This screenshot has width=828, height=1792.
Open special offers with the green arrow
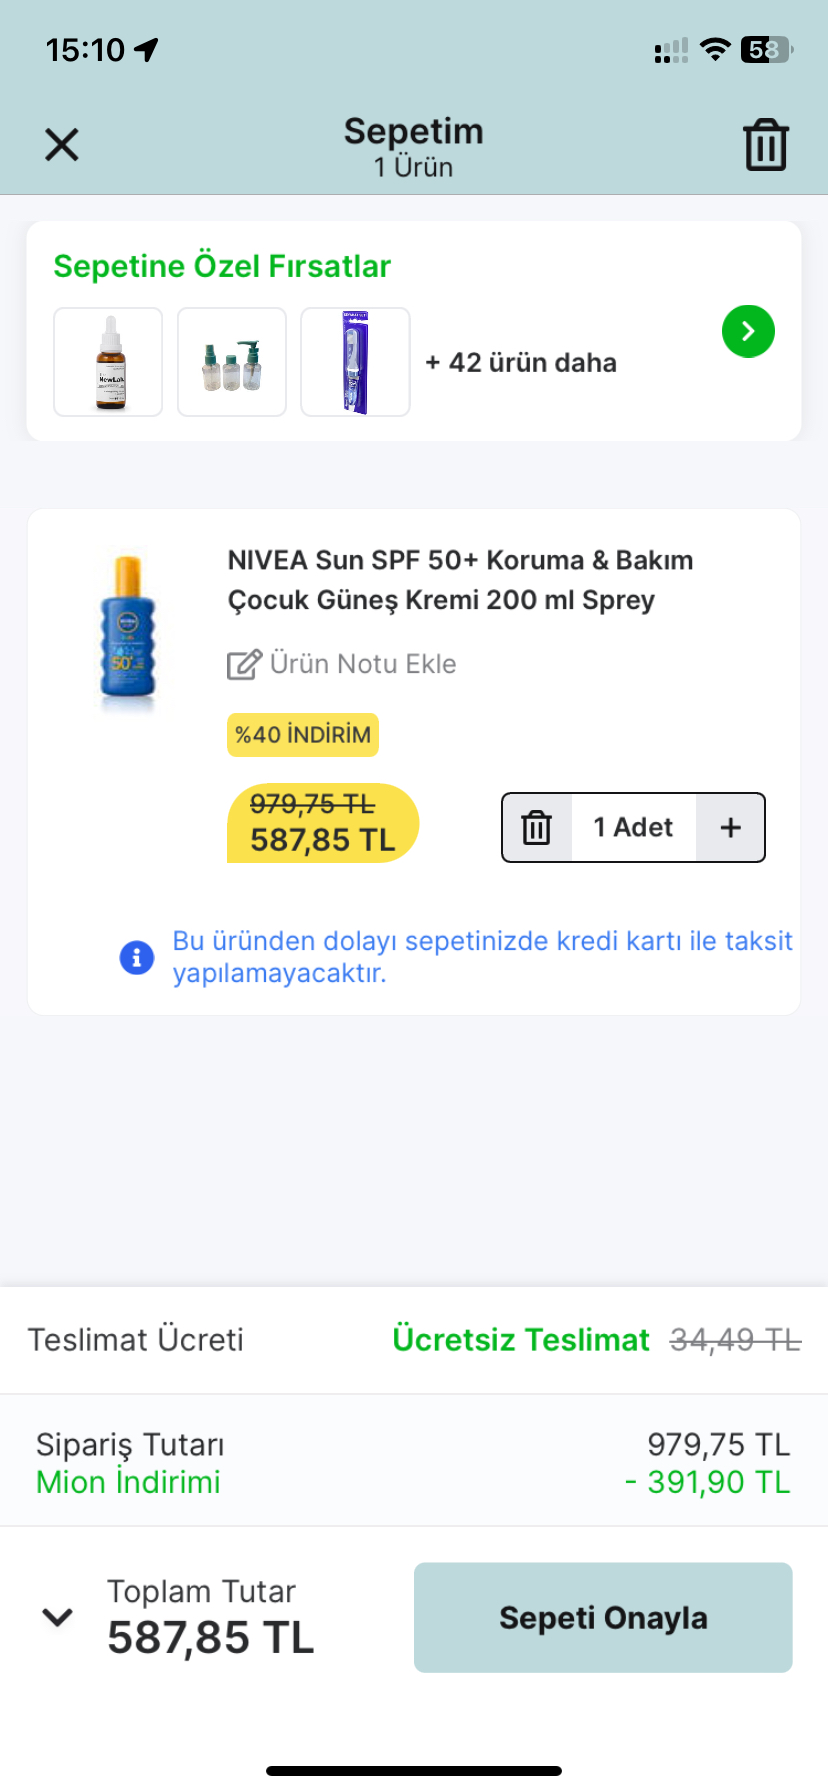(x=748, y=331)
